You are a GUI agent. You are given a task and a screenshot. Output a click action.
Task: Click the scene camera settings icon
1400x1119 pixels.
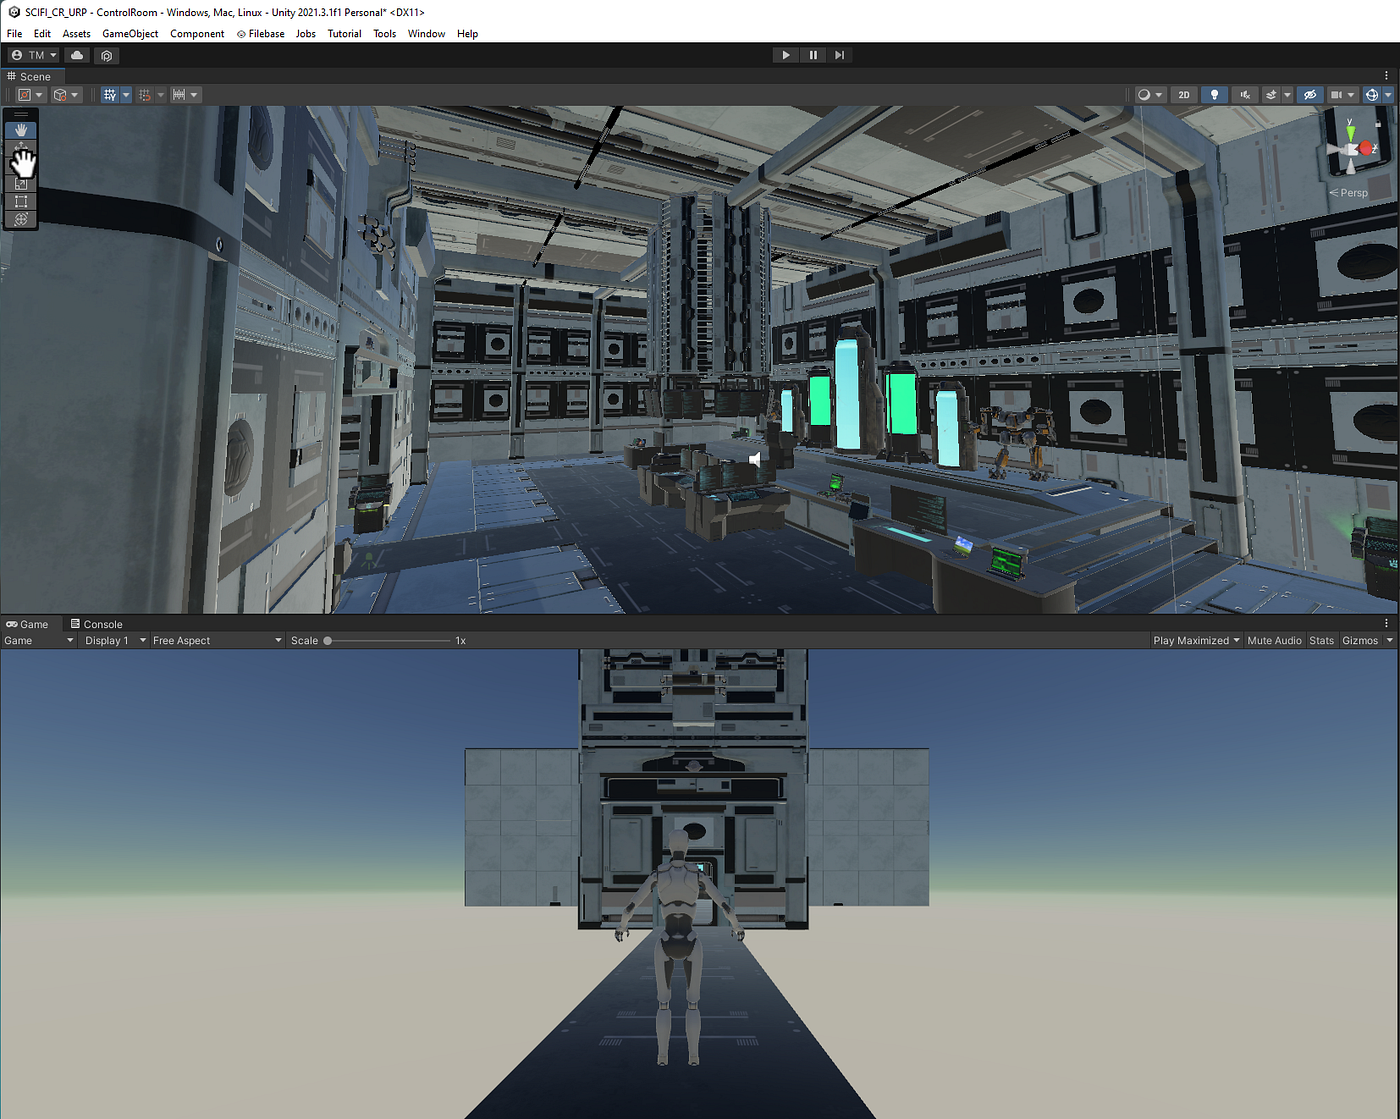(x=1336, y=95)
